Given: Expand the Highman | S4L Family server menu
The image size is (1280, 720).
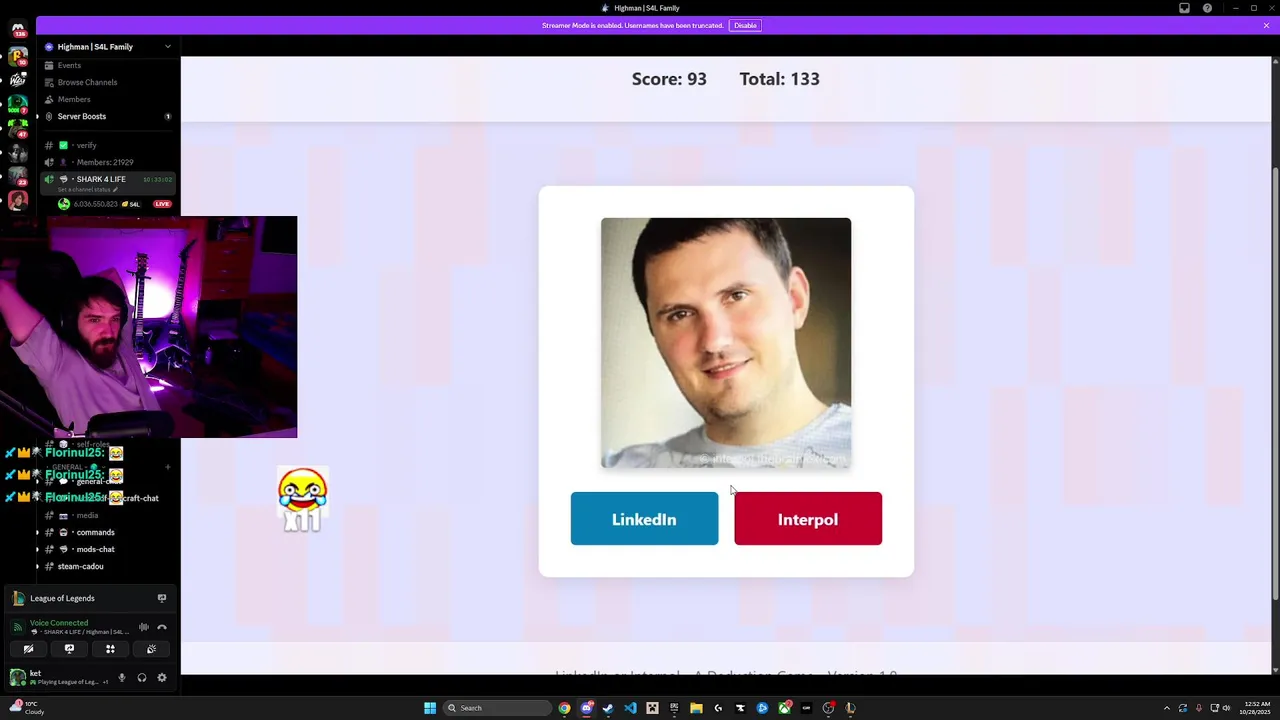Looking at the screenshot, I should click(x=108, y=47).
